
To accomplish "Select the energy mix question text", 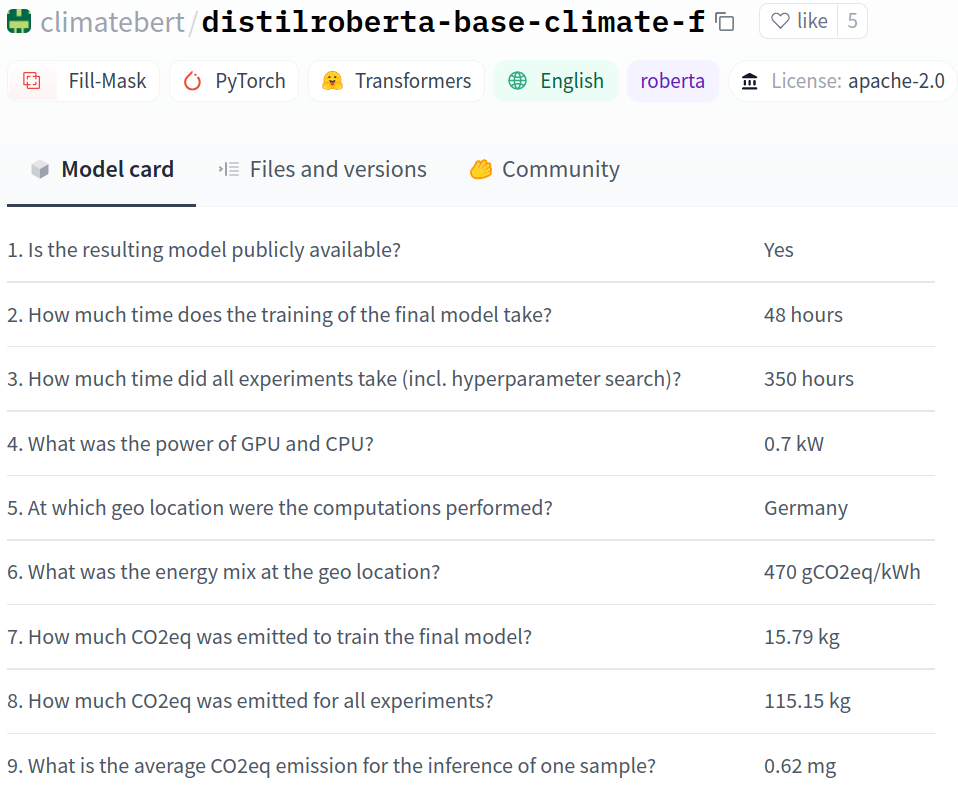I will (x=224, y=572).
